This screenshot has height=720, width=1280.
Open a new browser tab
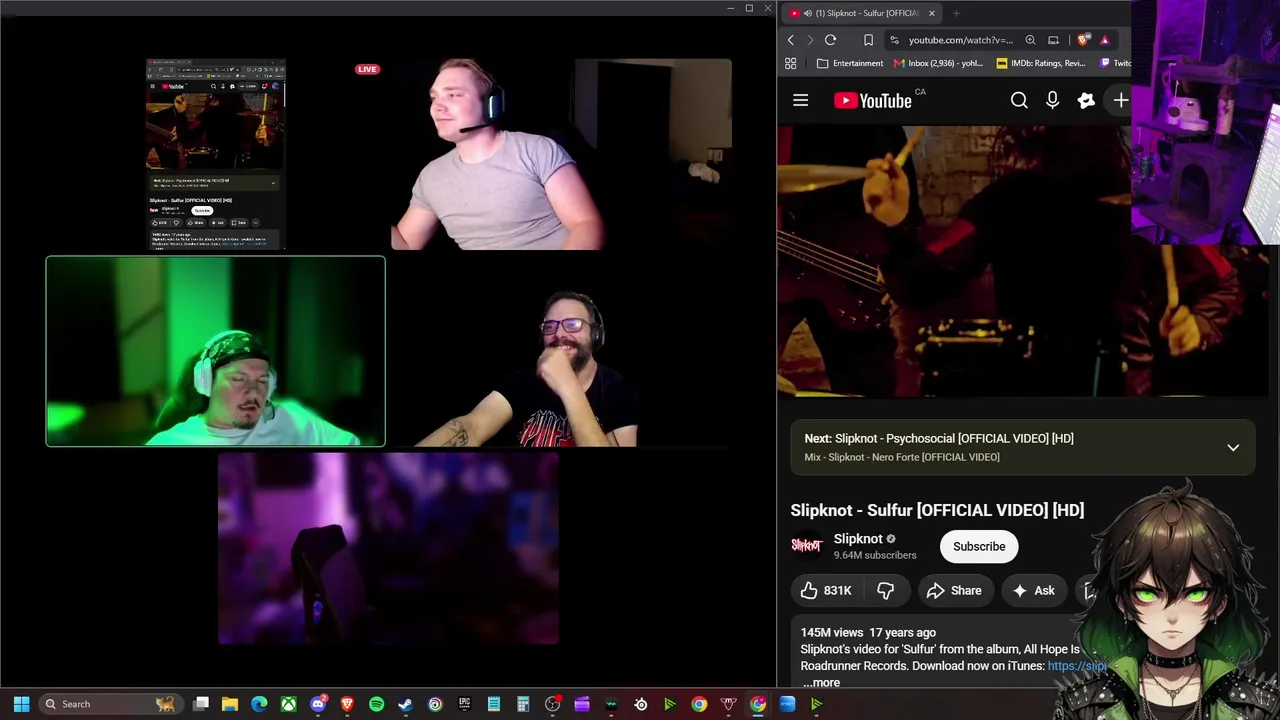(x=956, y=13)
